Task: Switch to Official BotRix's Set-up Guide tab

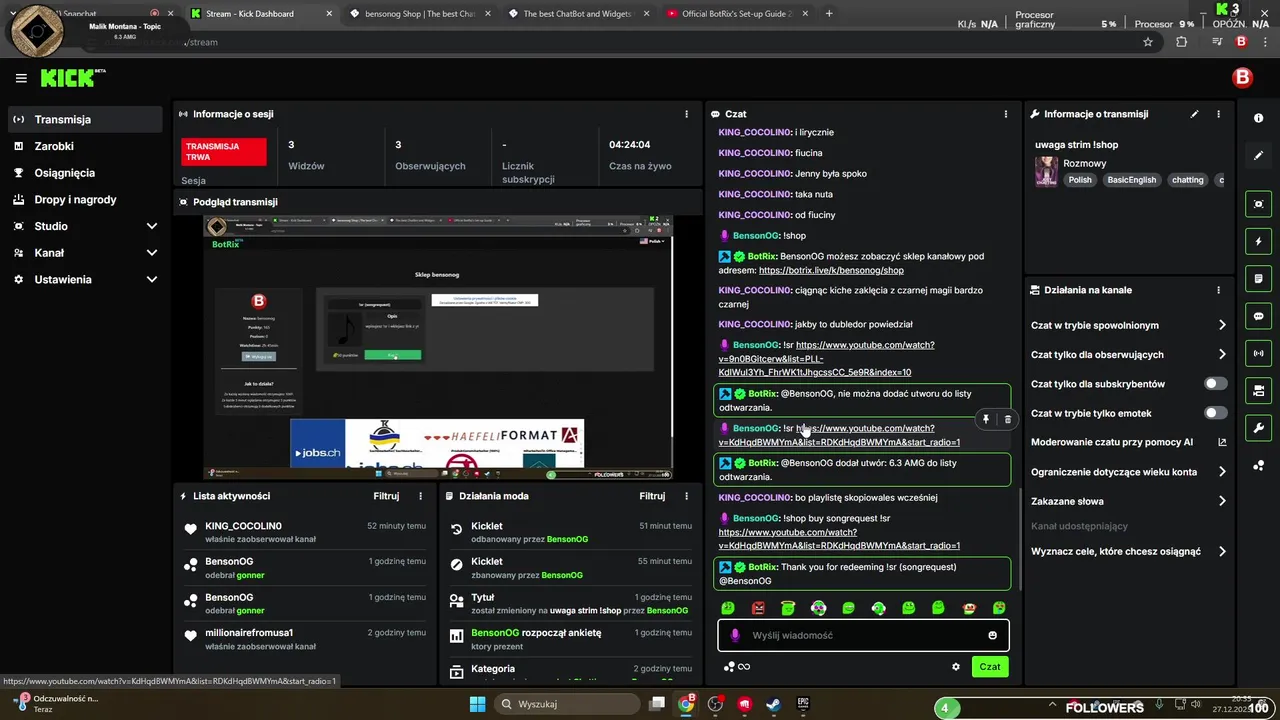Action: click(x=738, y=14)
